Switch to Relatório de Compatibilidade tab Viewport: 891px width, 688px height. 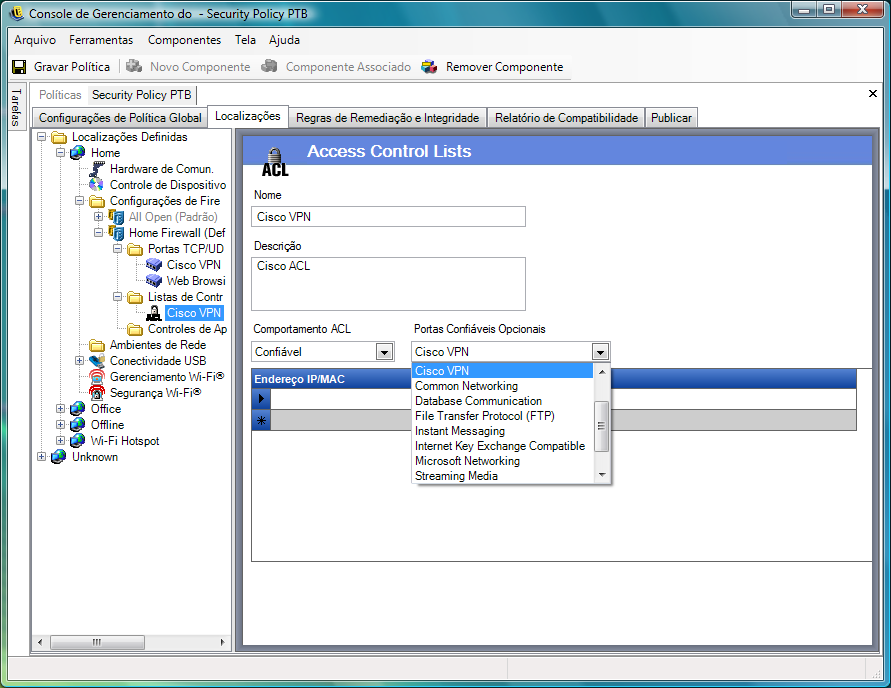566,118
